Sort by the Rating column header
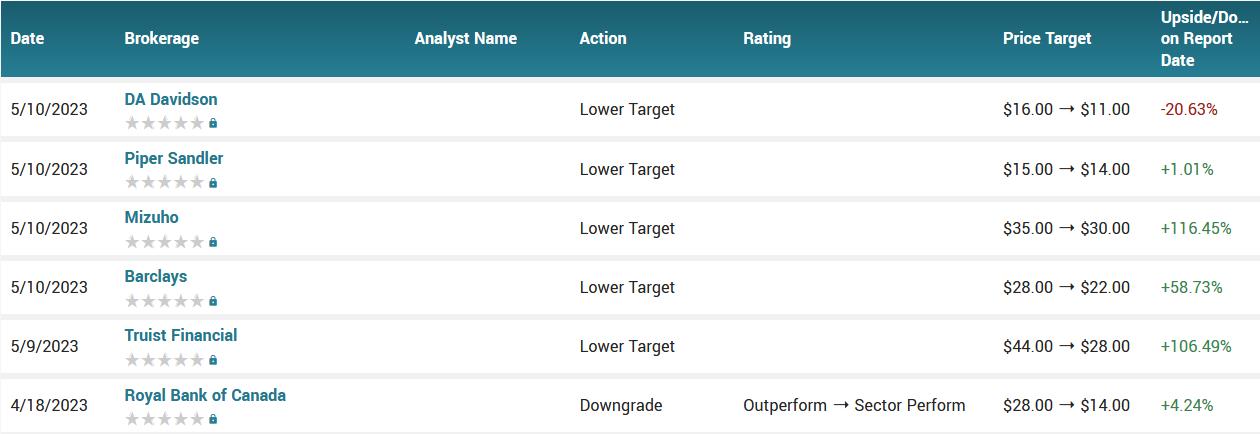Image resolution: width=1260 pixels, height=434 pixels. pyautogui.click(x=767, y=39)
